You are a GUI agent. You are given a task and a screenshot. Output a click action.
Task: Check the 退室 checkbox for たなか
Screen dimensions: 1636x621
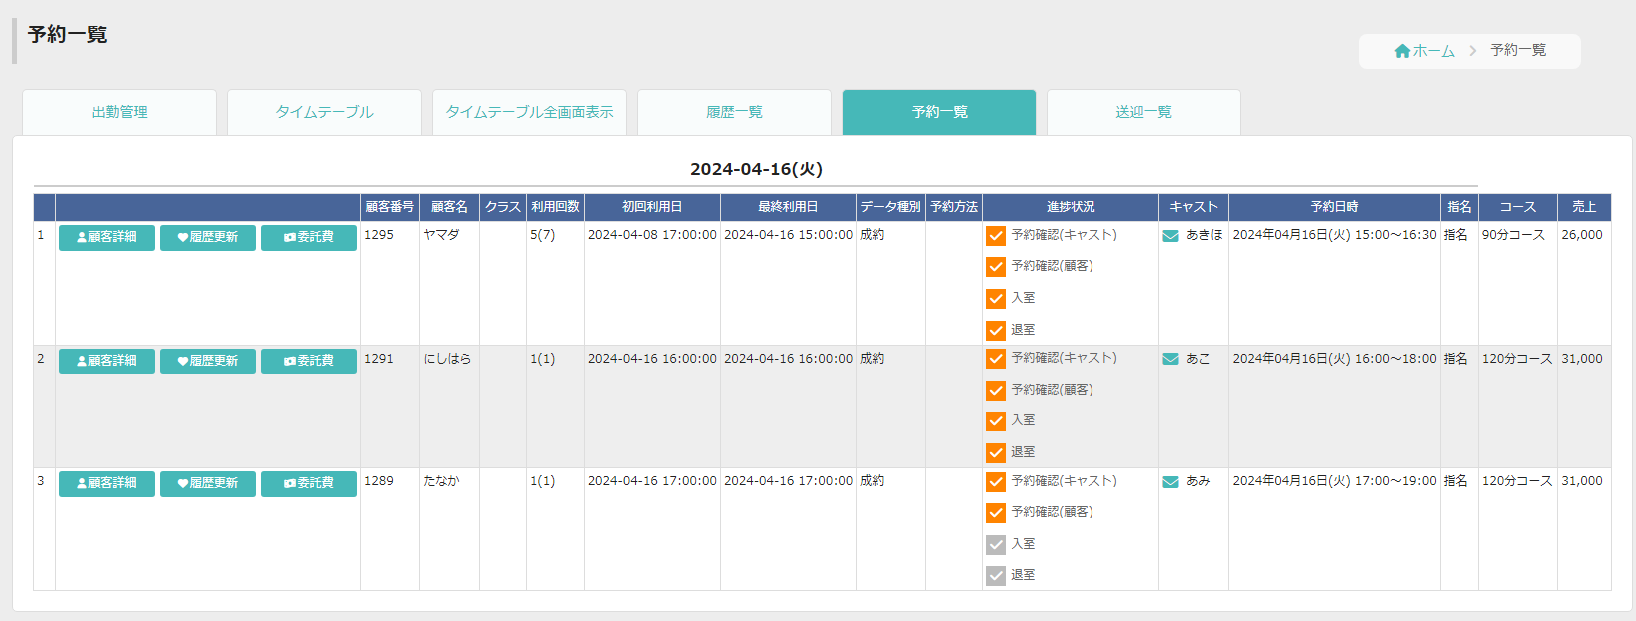coord(996,576)
